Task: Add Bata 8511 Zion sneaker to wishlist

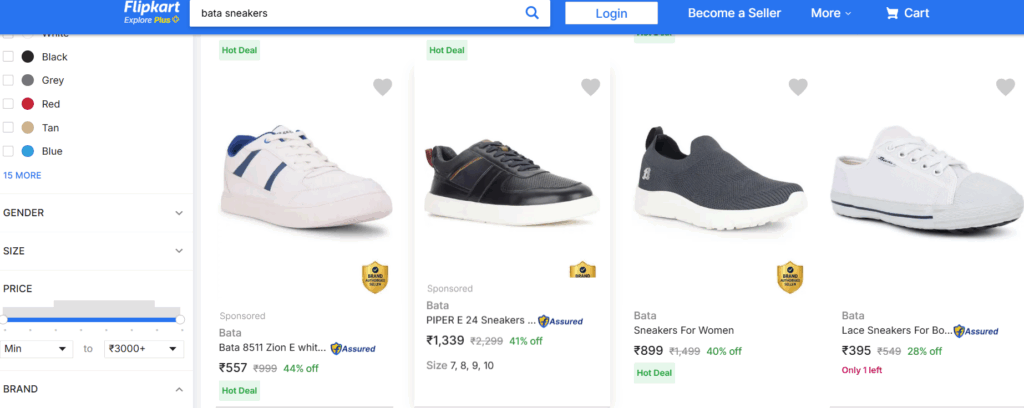Action: [x=383, y=87]
